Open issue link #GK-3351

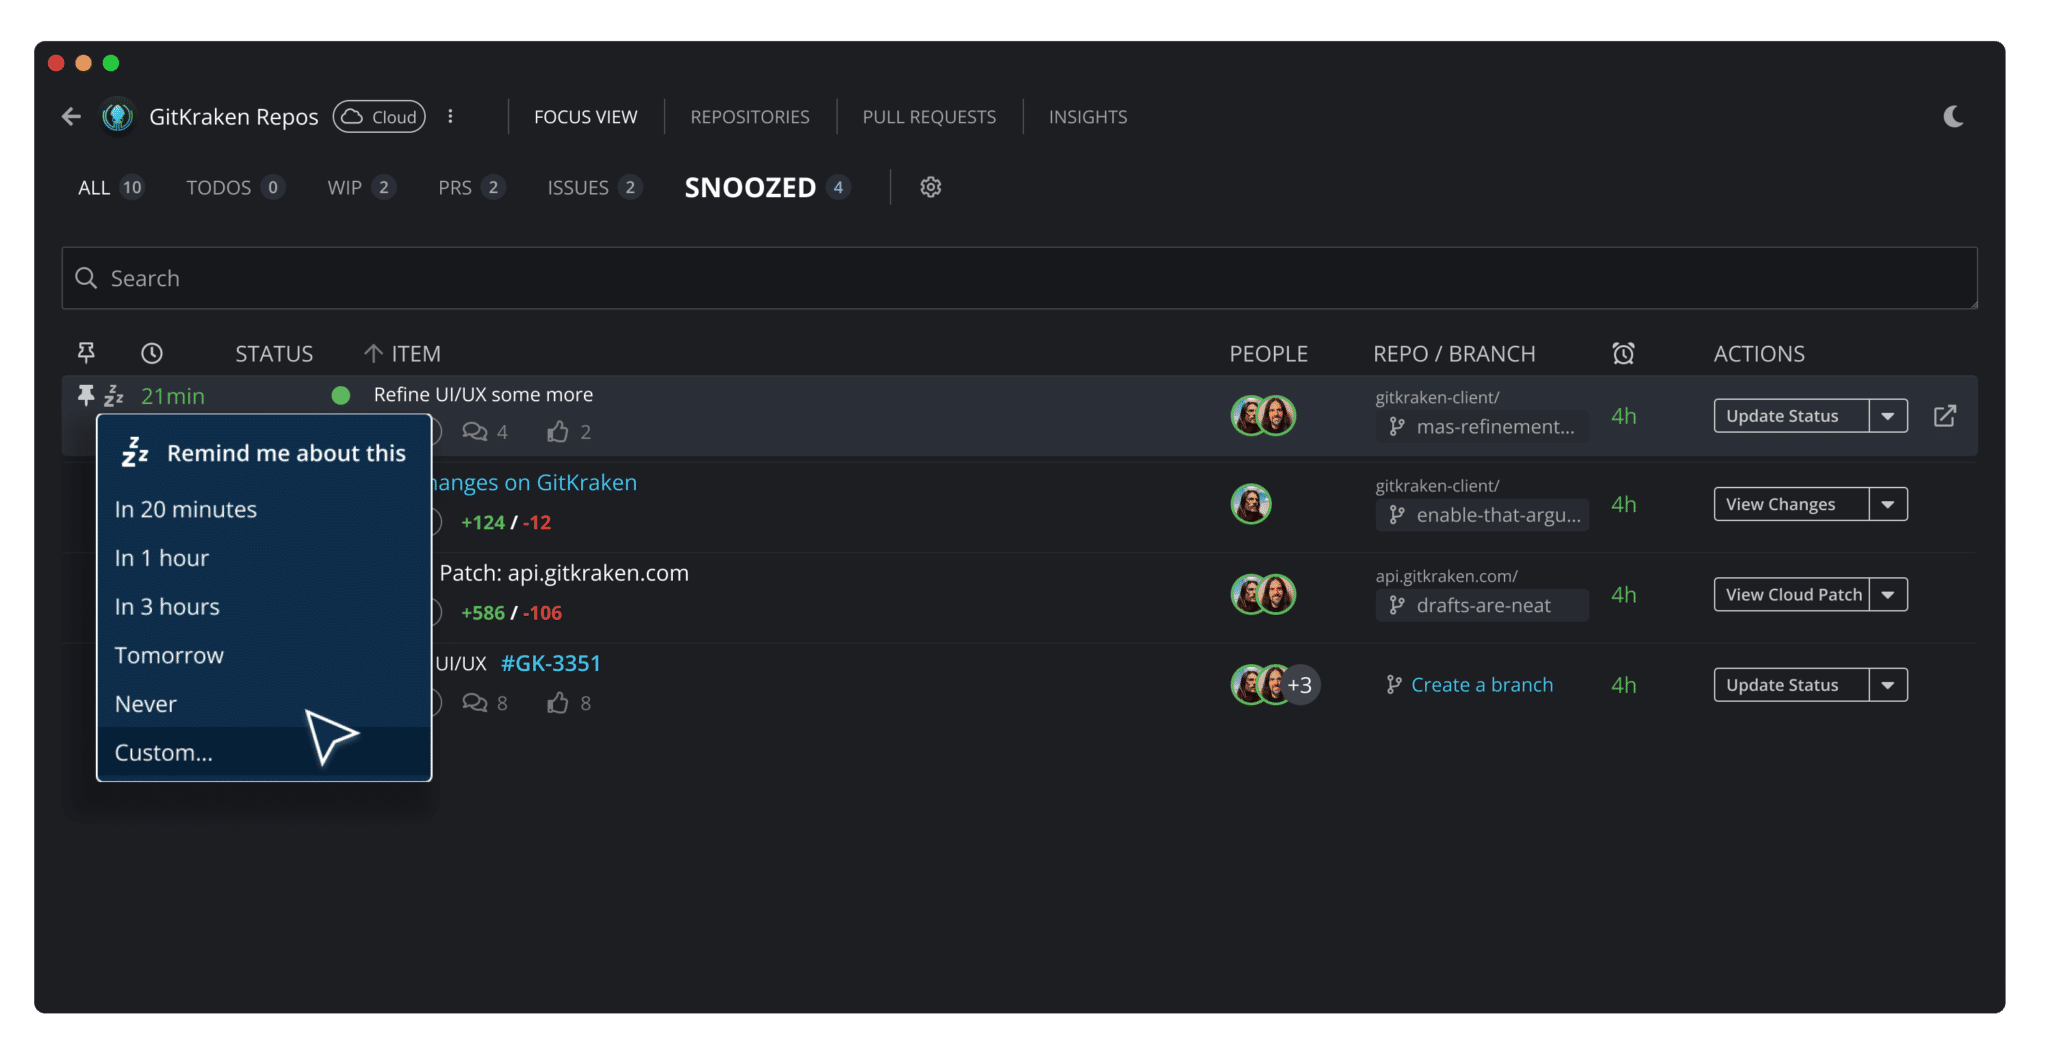[x=551, y=663]
